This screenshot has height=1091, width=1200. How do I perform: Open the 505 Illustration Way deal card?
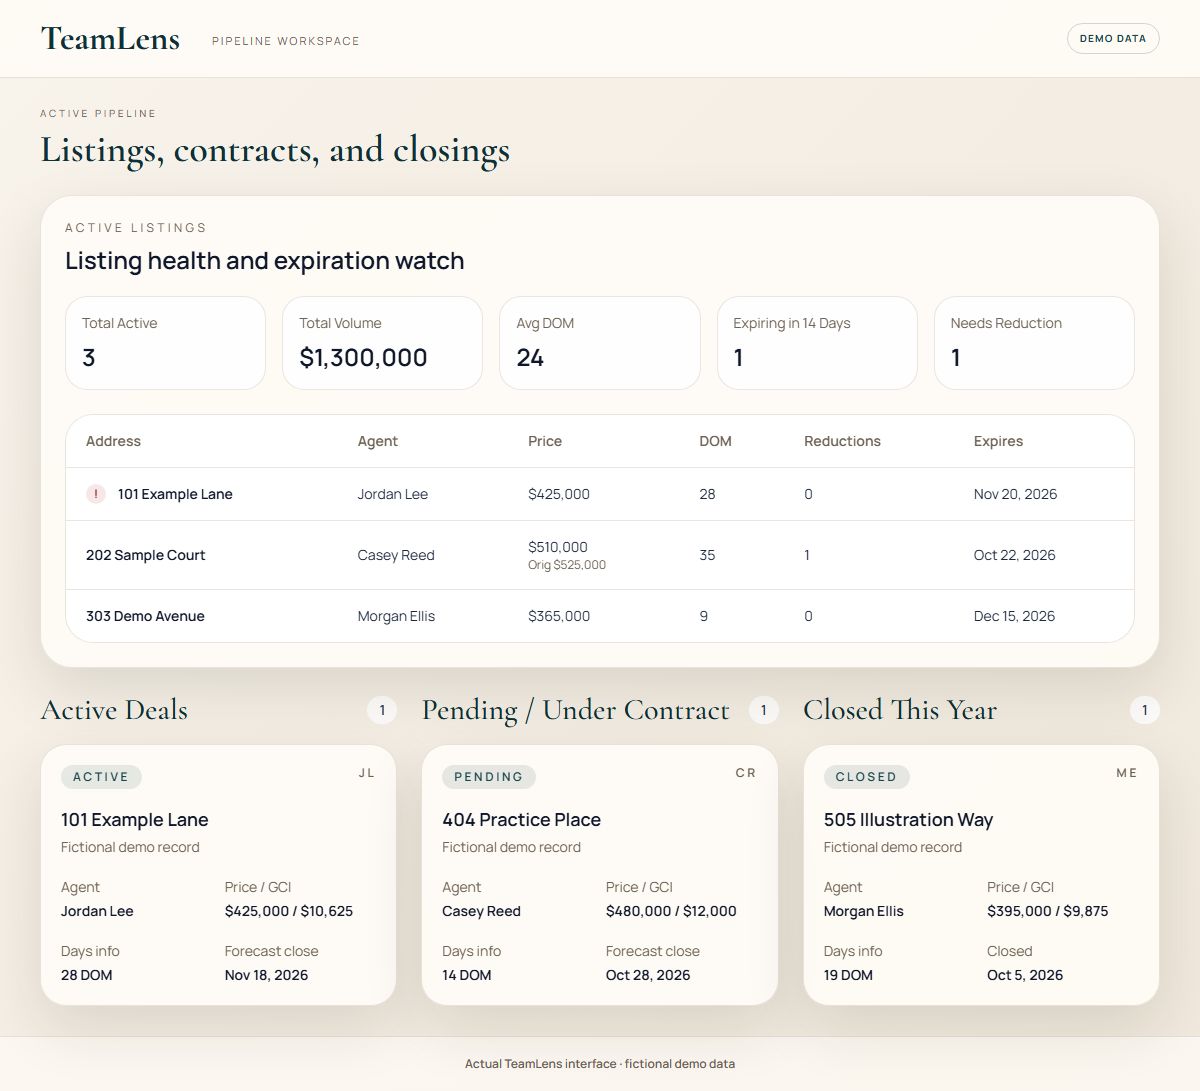[981, 875]
